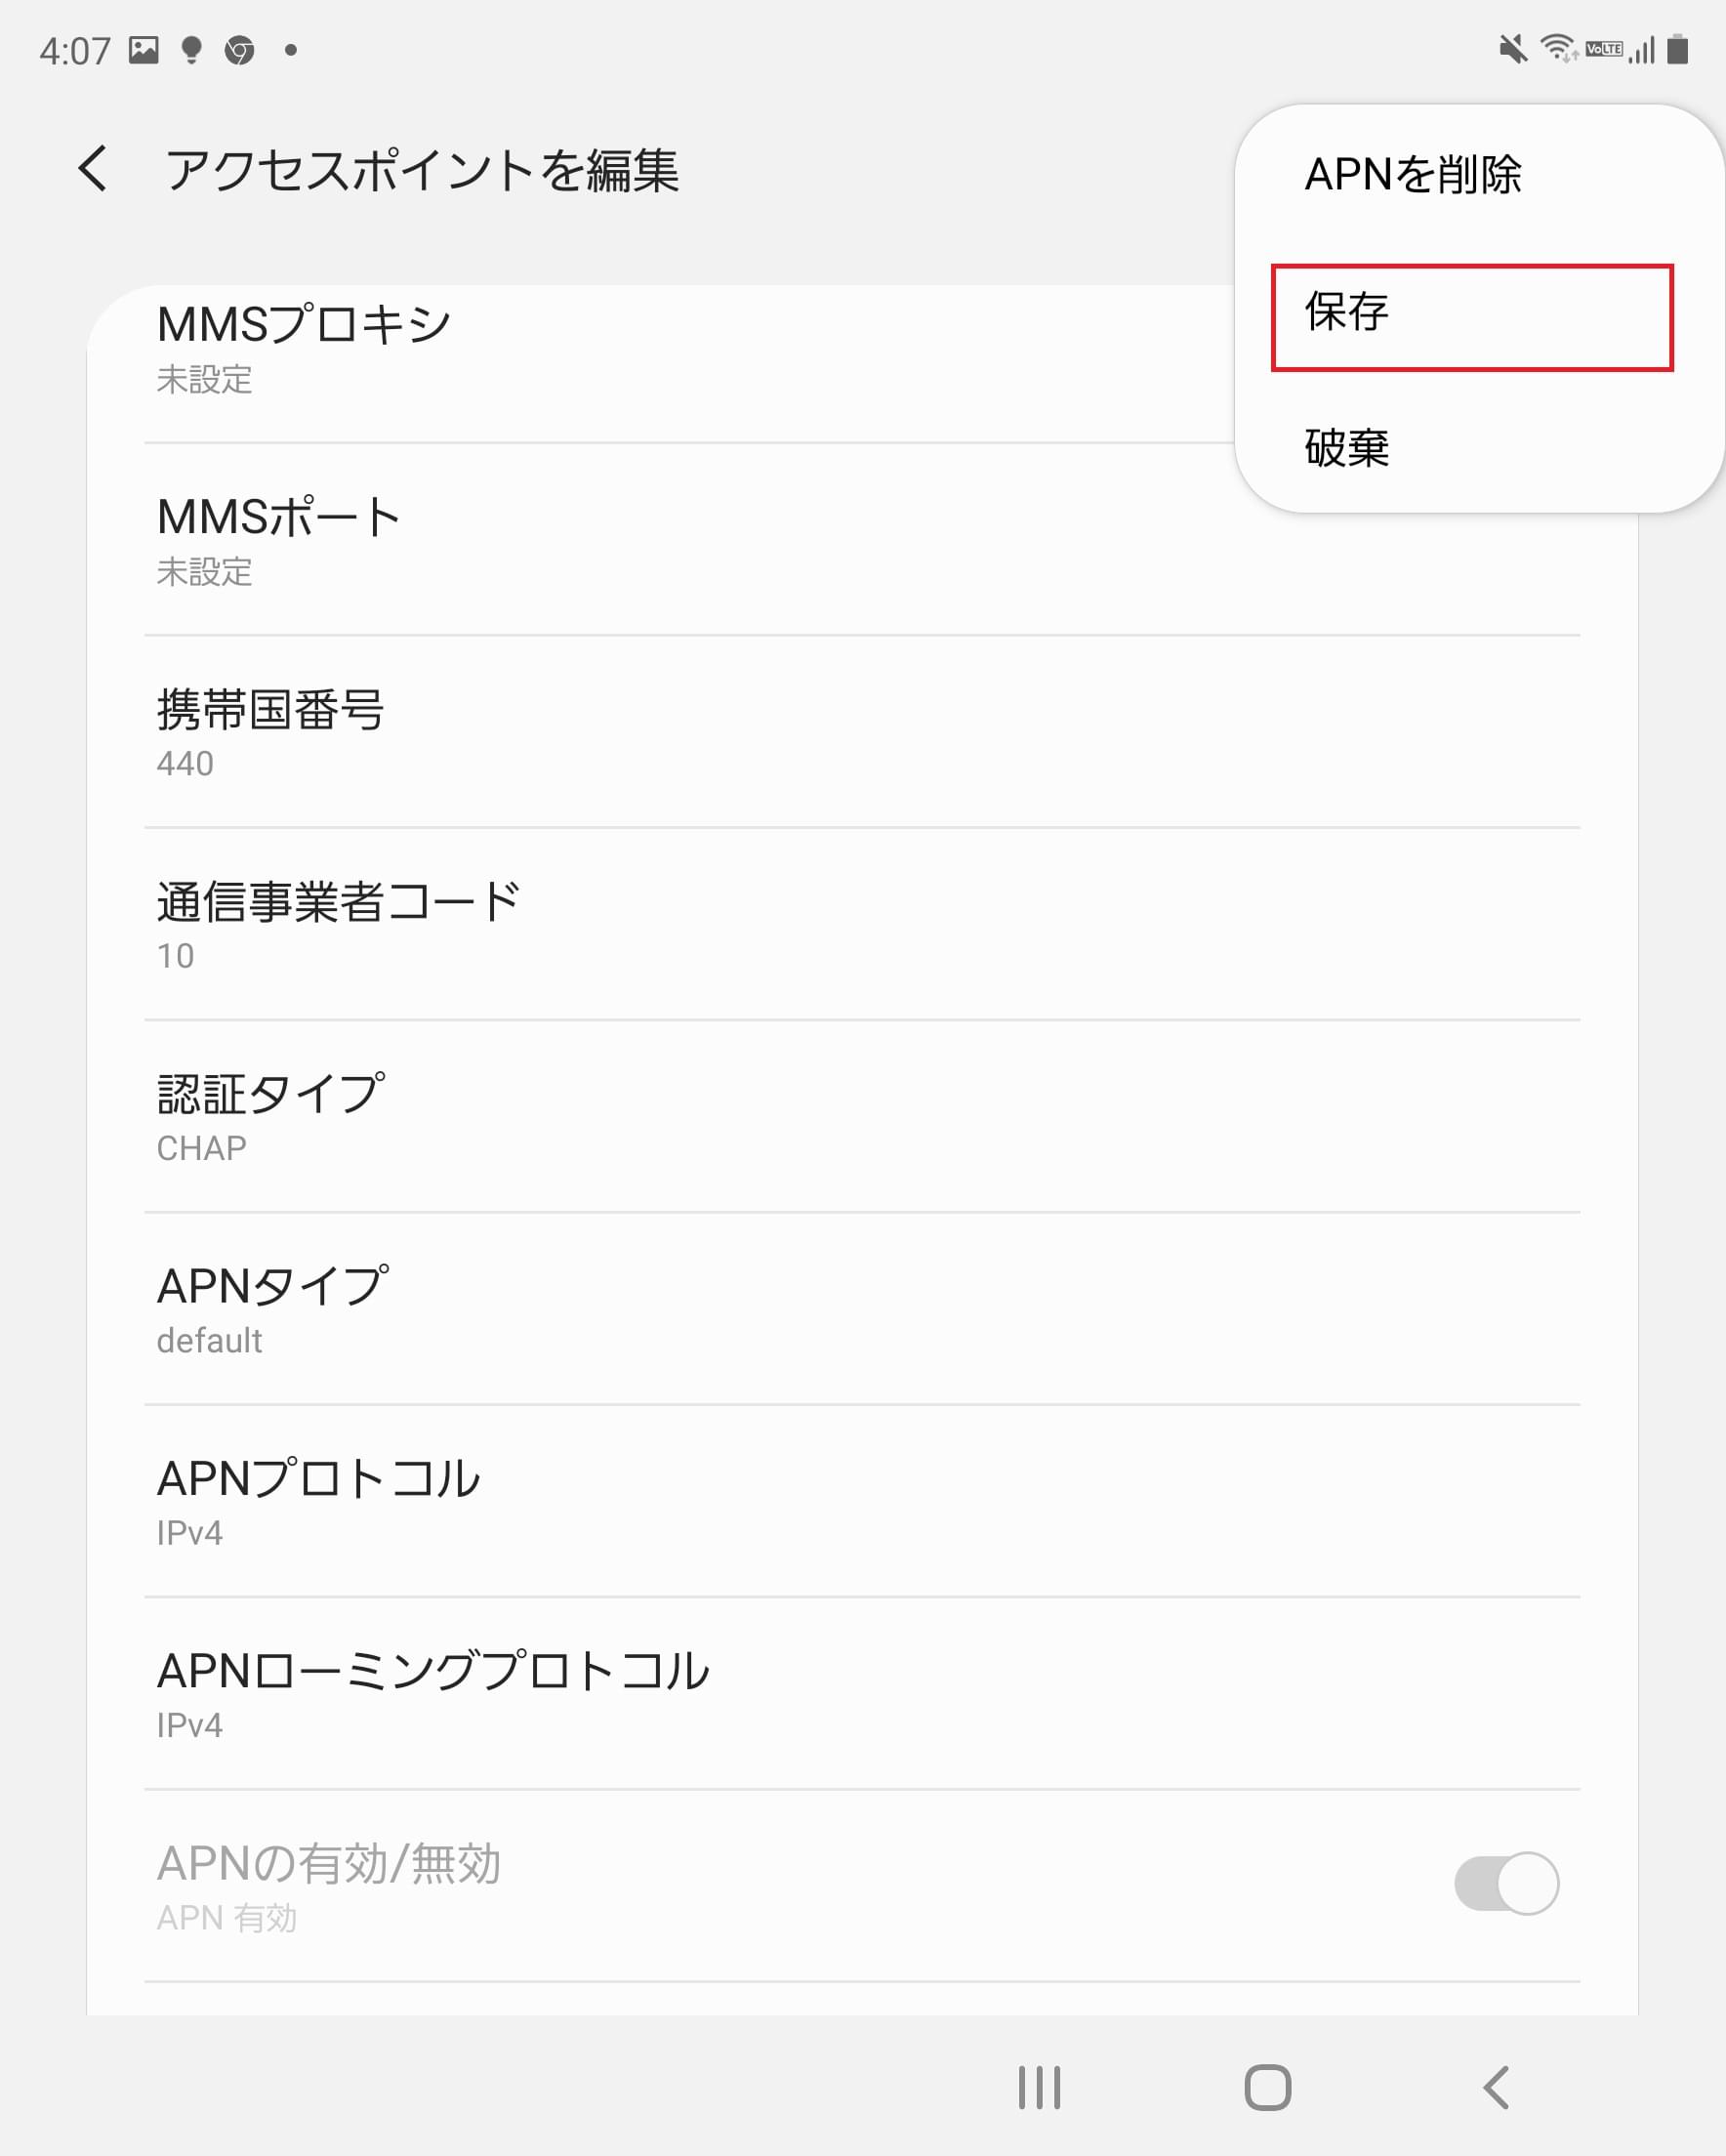Screen dimensions: 1726x2156
Task: Tap the muted sound status icon
Action: (1513, 49)
